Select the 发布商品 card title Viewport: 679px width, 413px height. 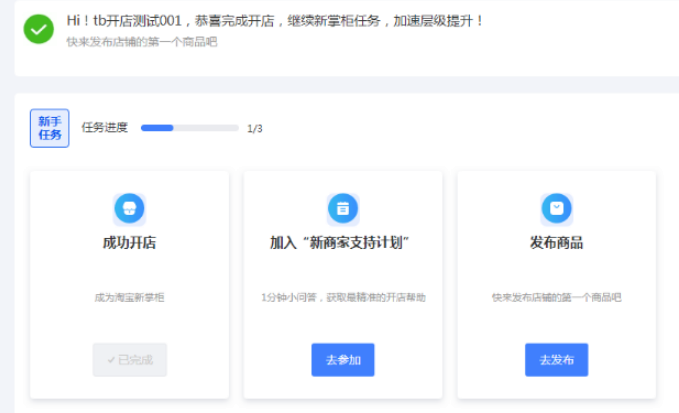[x=556, y=243]
